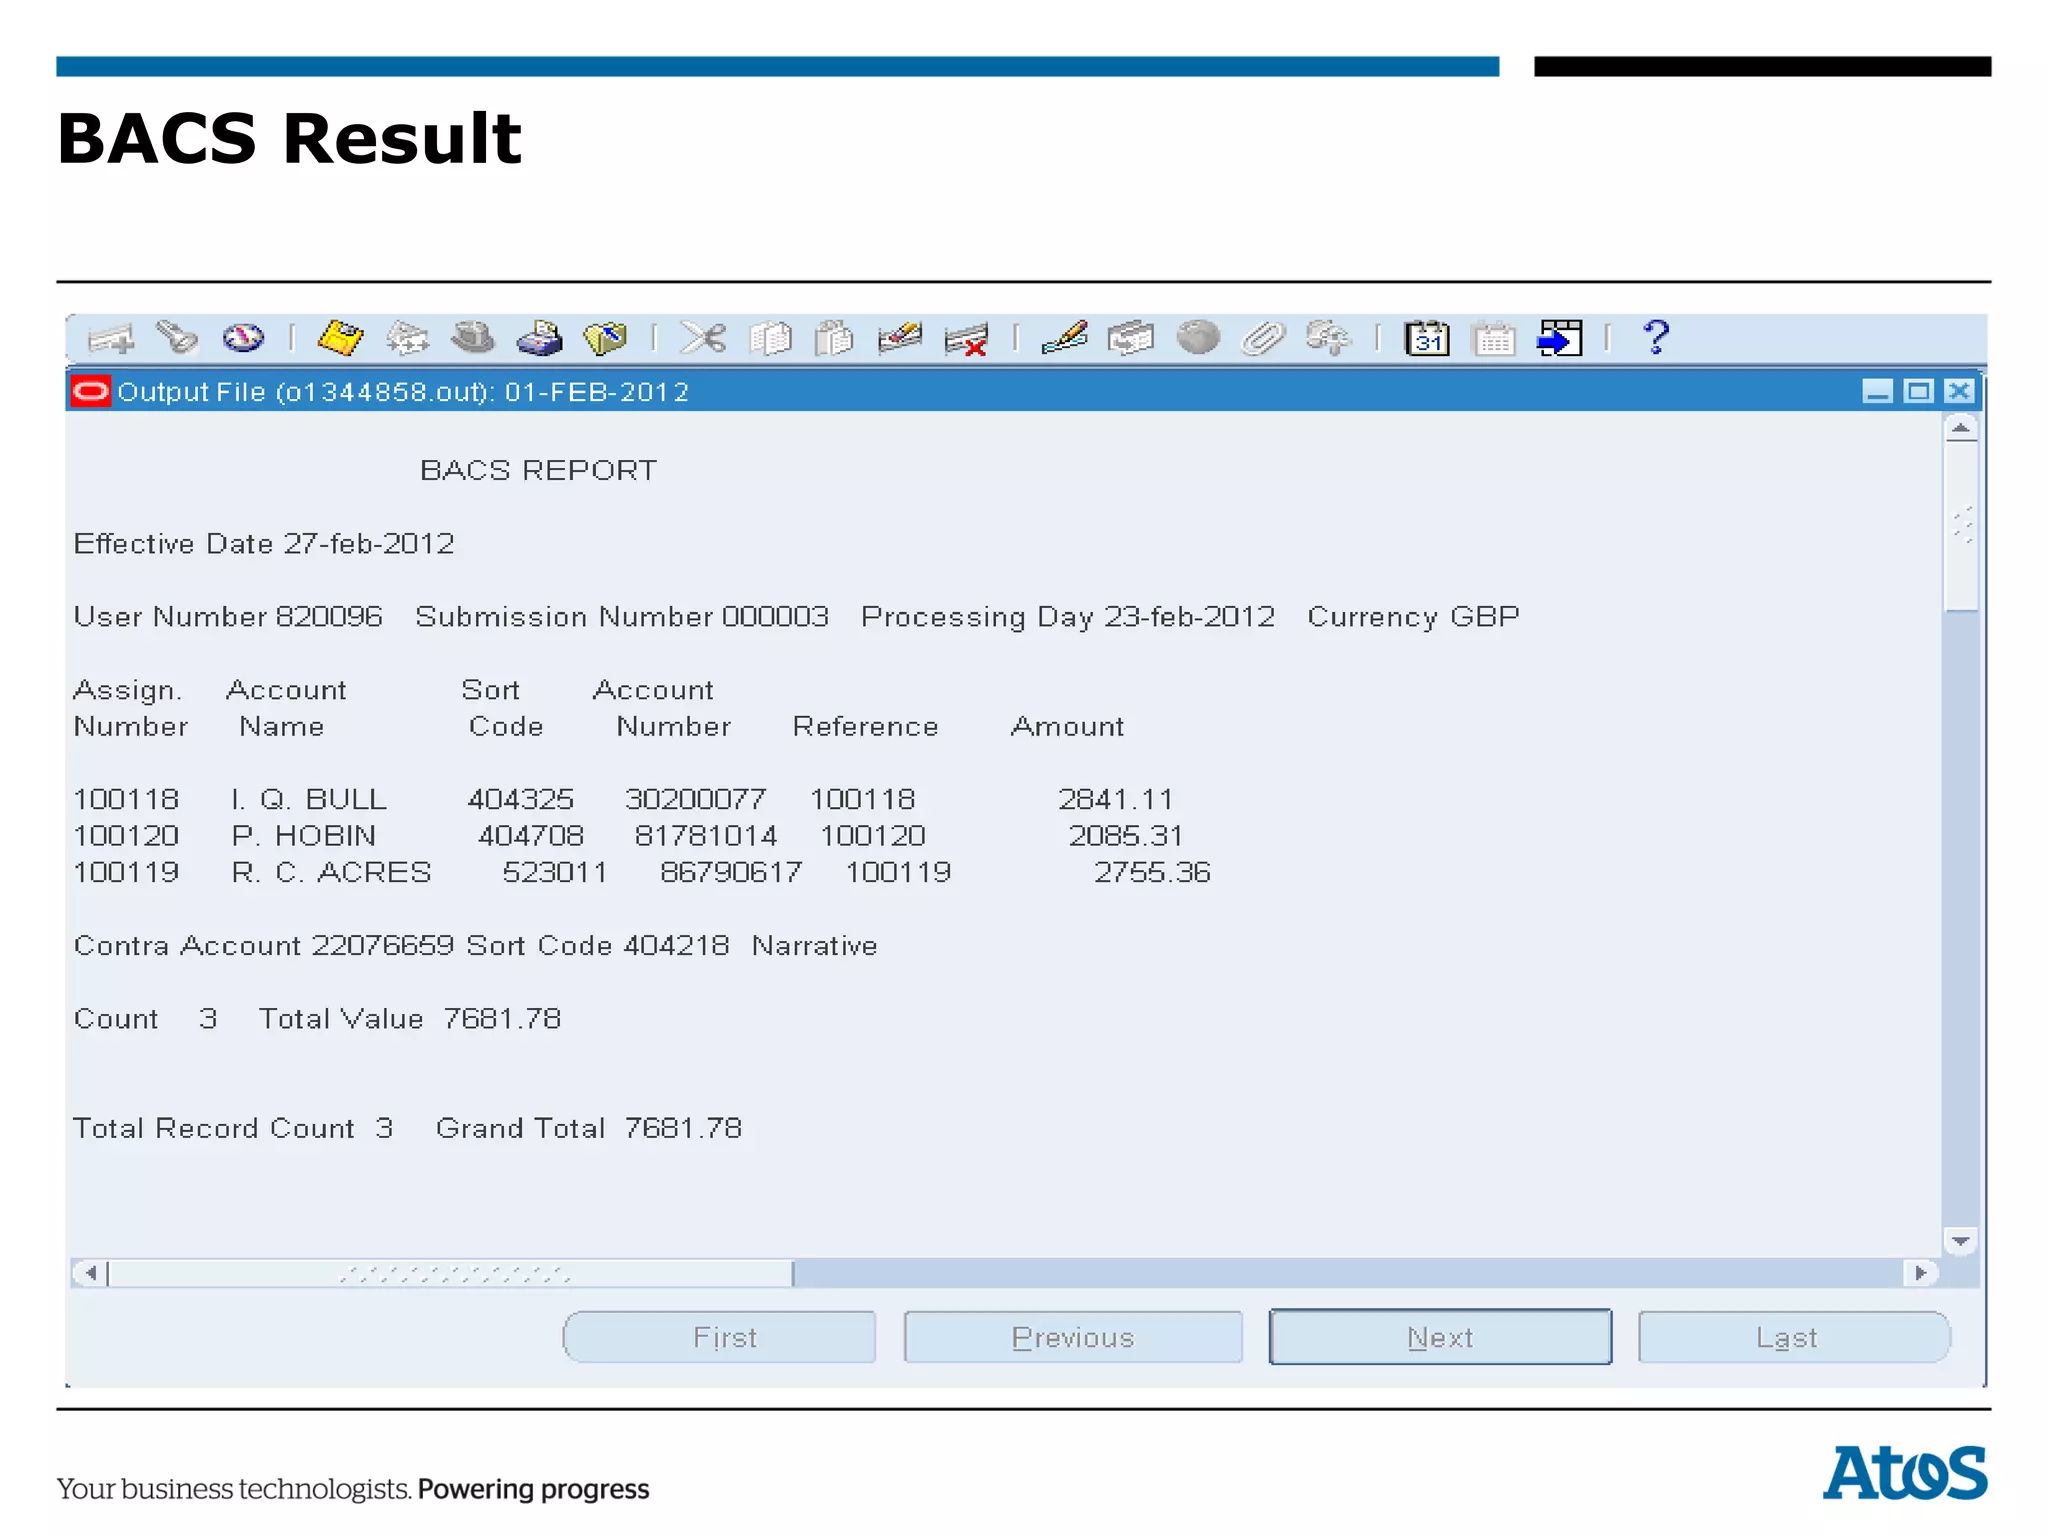
Task: Click account name R. C. ACRES
Action: pos(331,872)
